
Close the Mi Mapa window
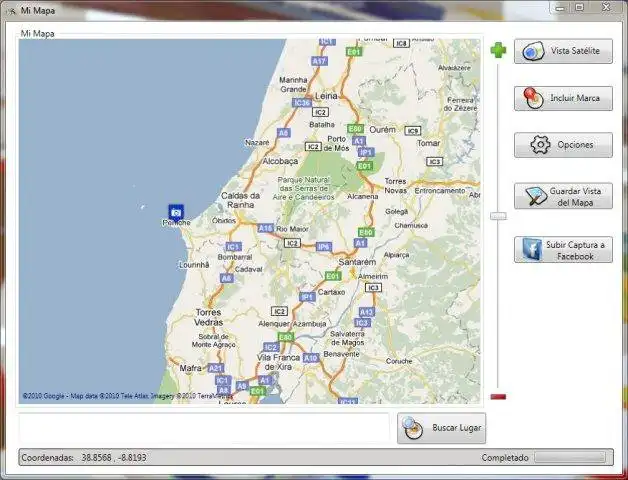(x=606, y=7)
